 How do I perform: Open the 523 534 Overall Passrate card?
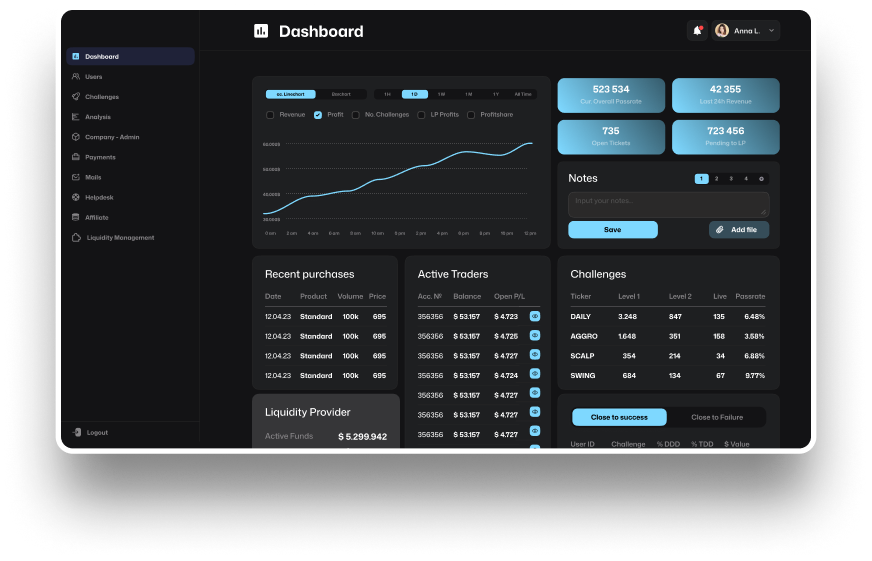611,95
